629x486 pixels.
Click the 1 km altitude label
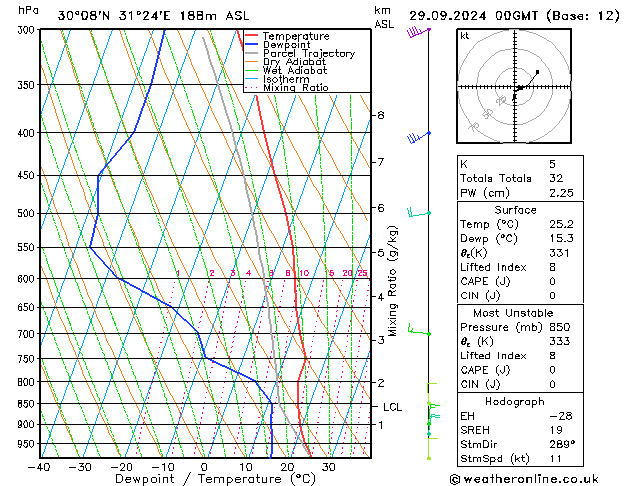[381, 425]
